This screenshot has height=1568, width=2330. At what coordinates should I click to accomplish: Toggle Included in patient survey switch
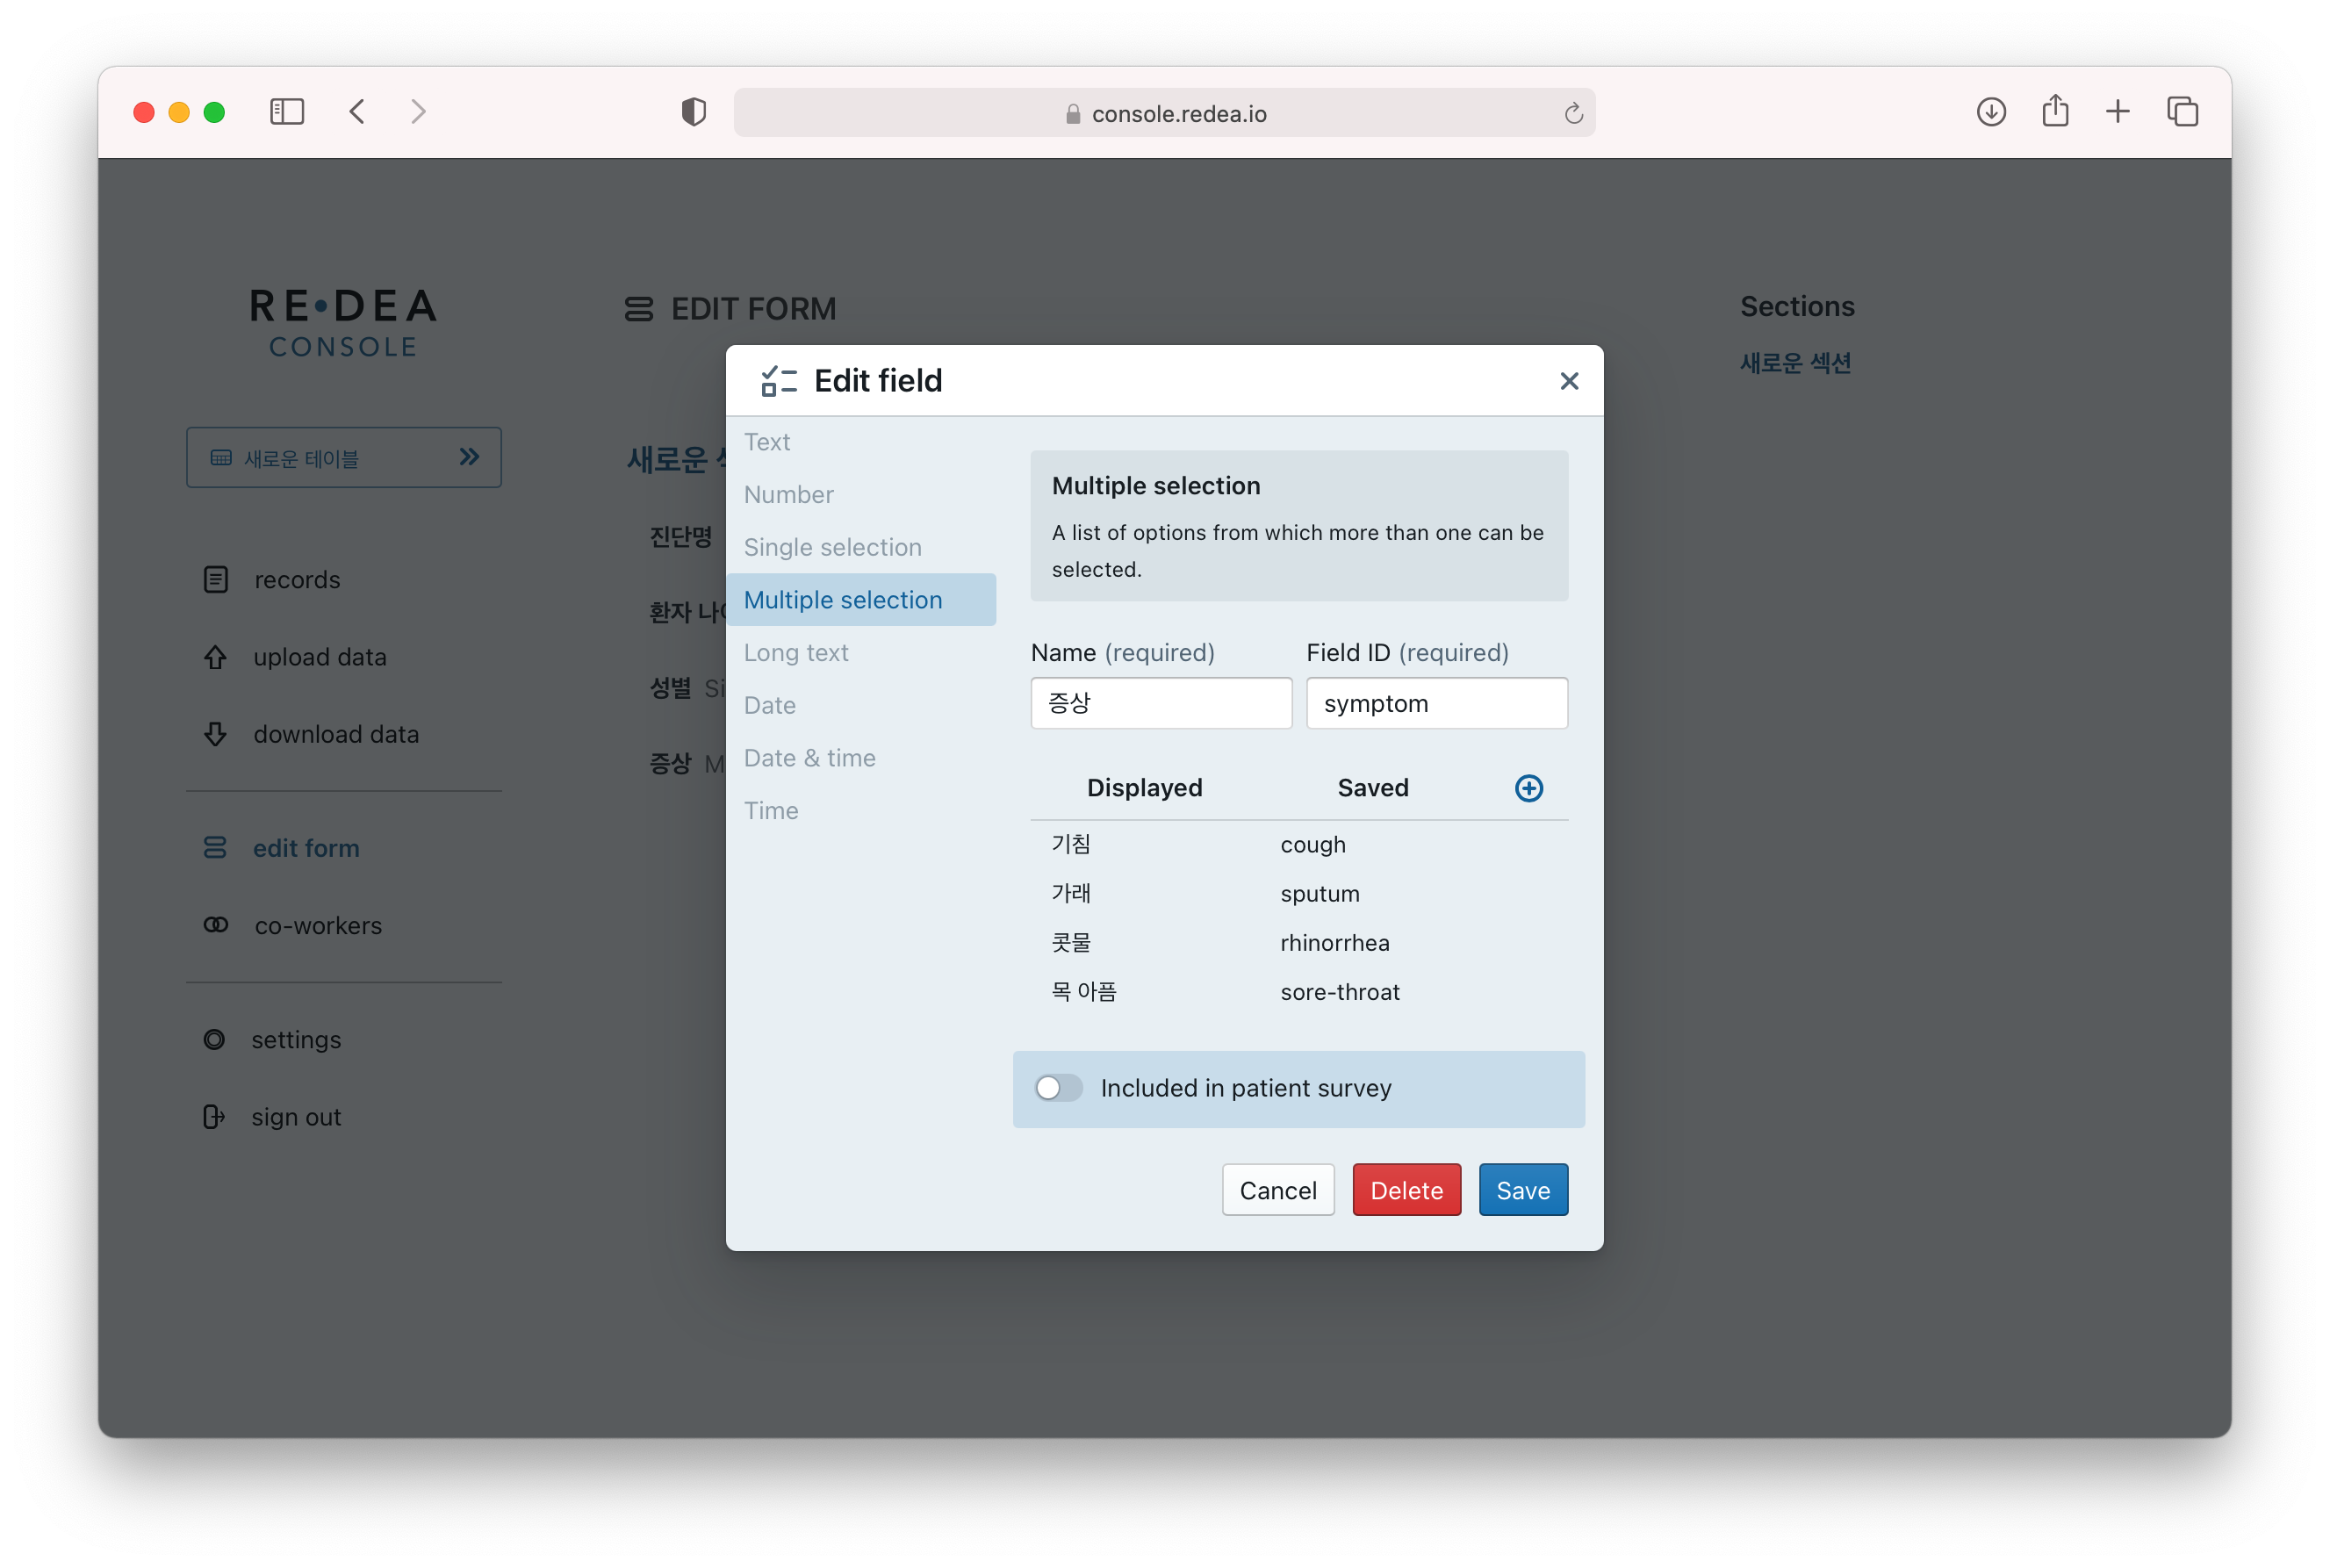(1058, 1088)
